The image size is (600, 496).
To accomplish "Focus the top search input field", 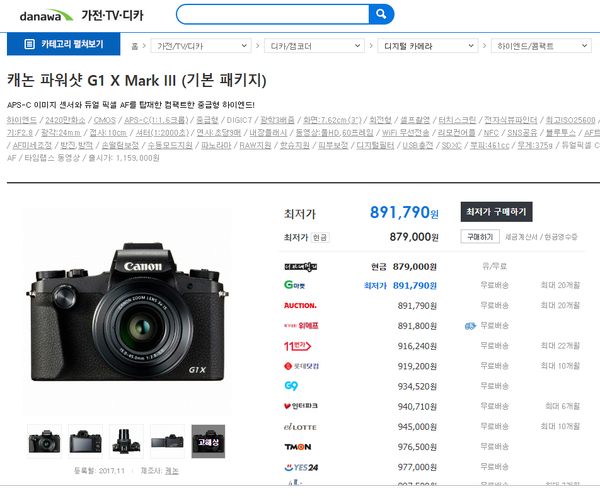I will (273, 14).
